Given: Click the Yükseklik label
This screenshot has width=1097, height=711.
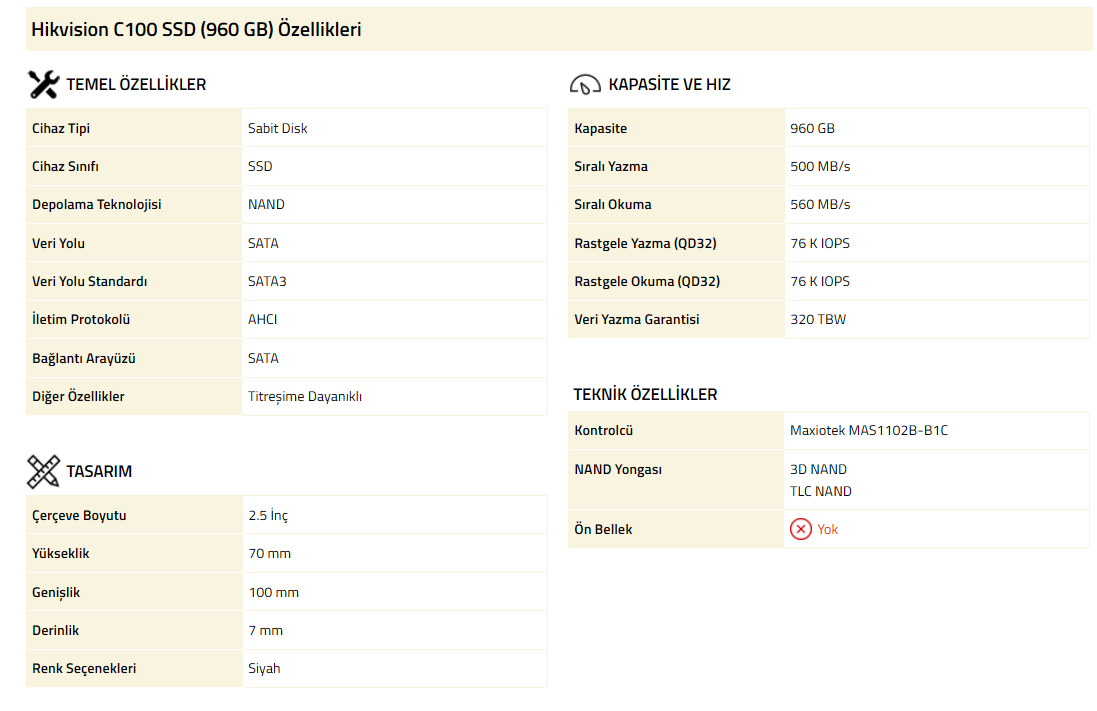Looking at the screenshot, I should coord(61,553).
